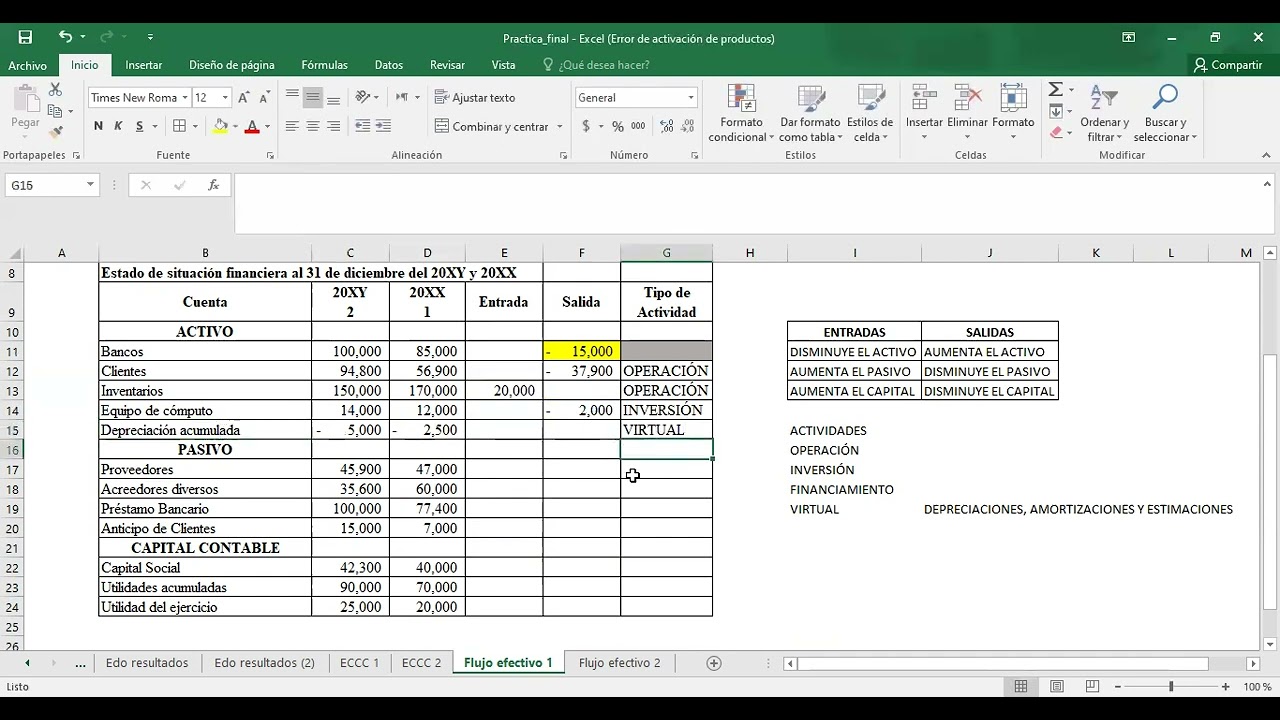Switch to the Insertar ribbon tab
The width and height of the screenshot is (1280, 720).
coord(143,65)
